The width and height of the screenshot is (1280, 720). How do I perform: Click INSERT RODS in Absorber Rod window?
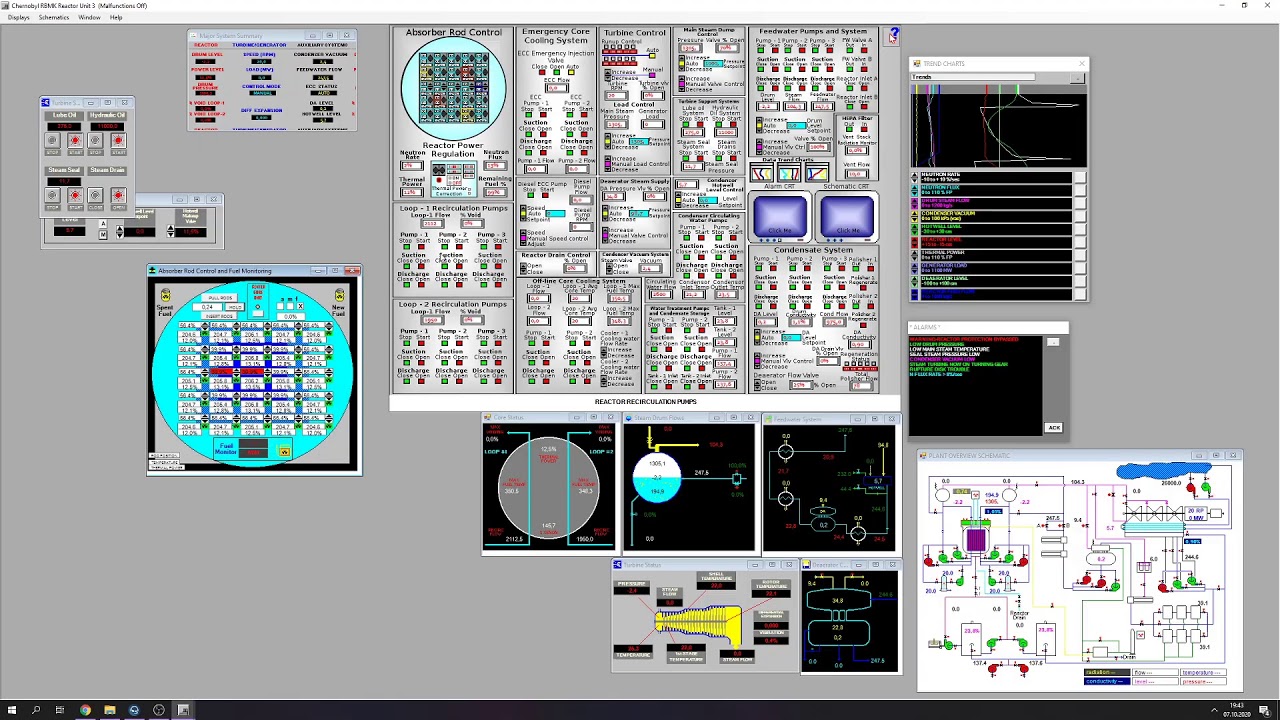pyautogui.click(x=221, y=316)
